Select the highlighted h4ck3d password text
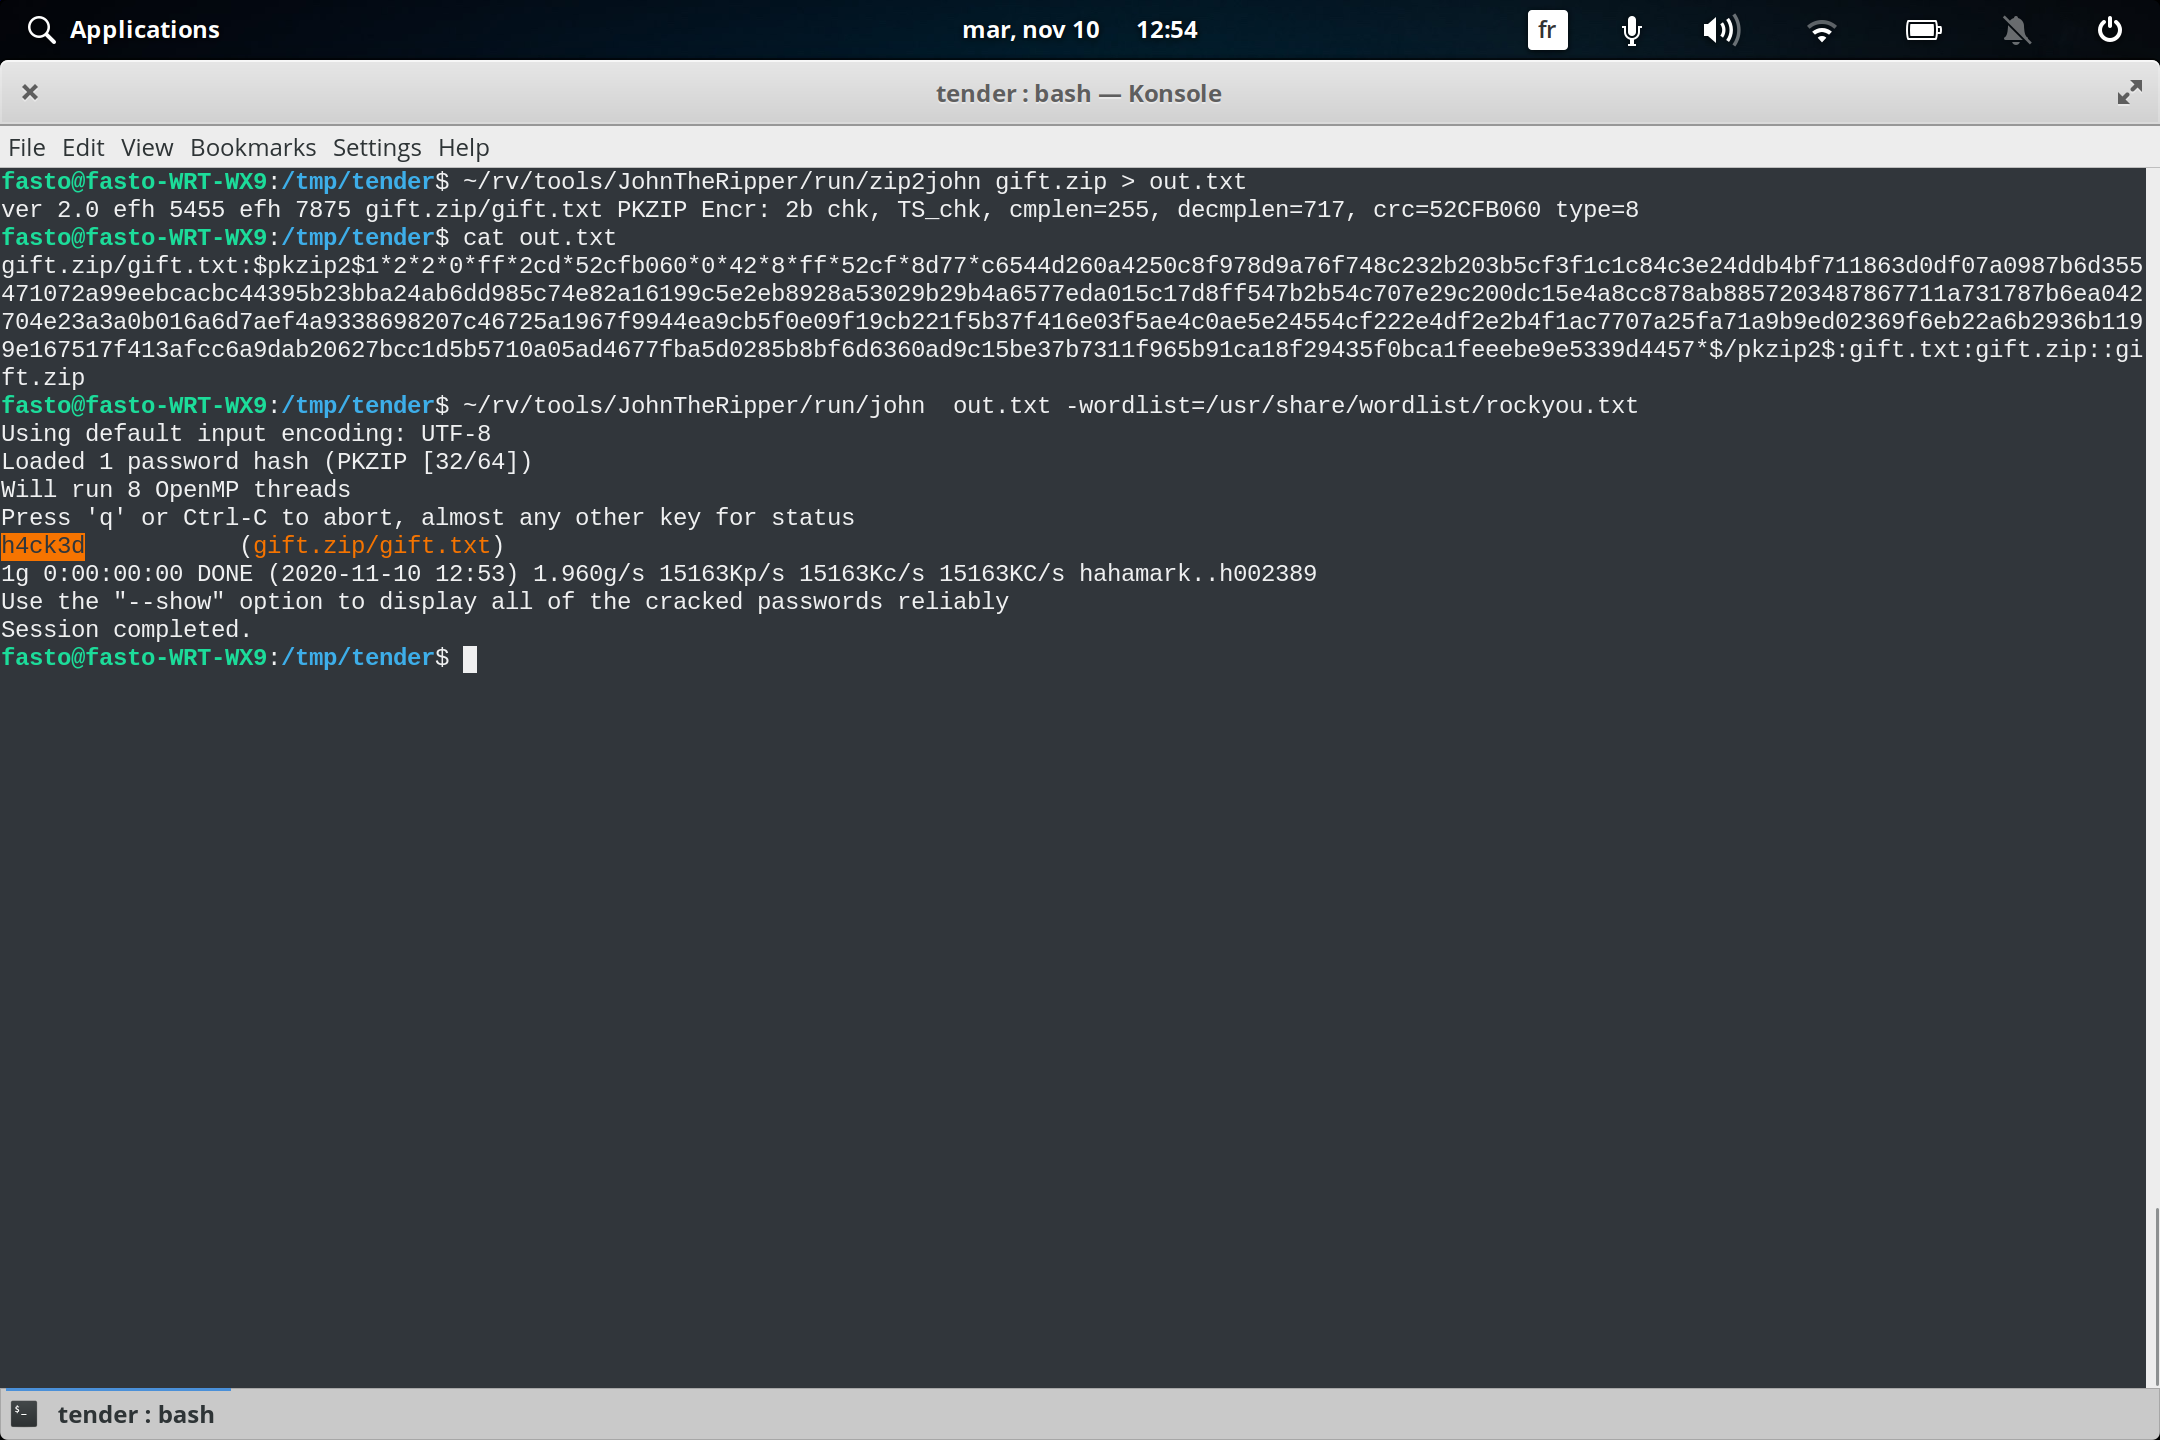 (44, 545)
